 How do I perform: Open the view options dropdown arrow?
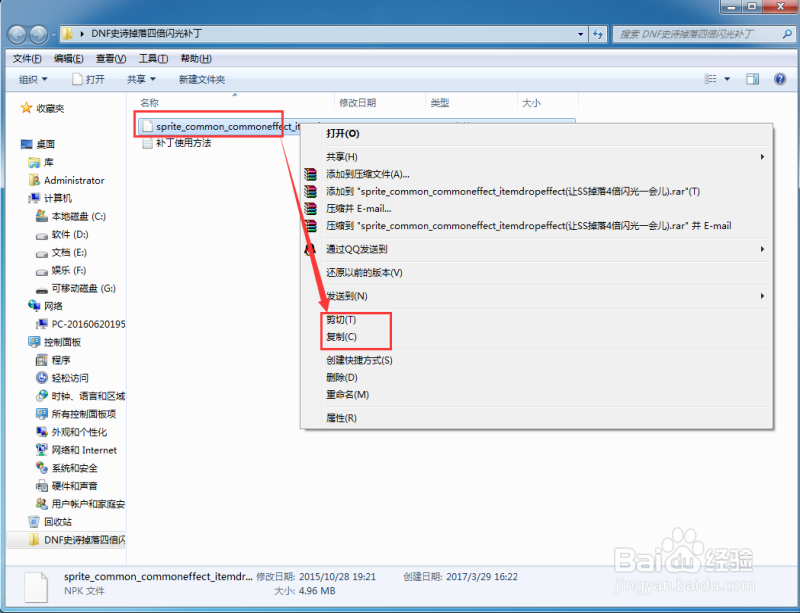pos(727,79)
